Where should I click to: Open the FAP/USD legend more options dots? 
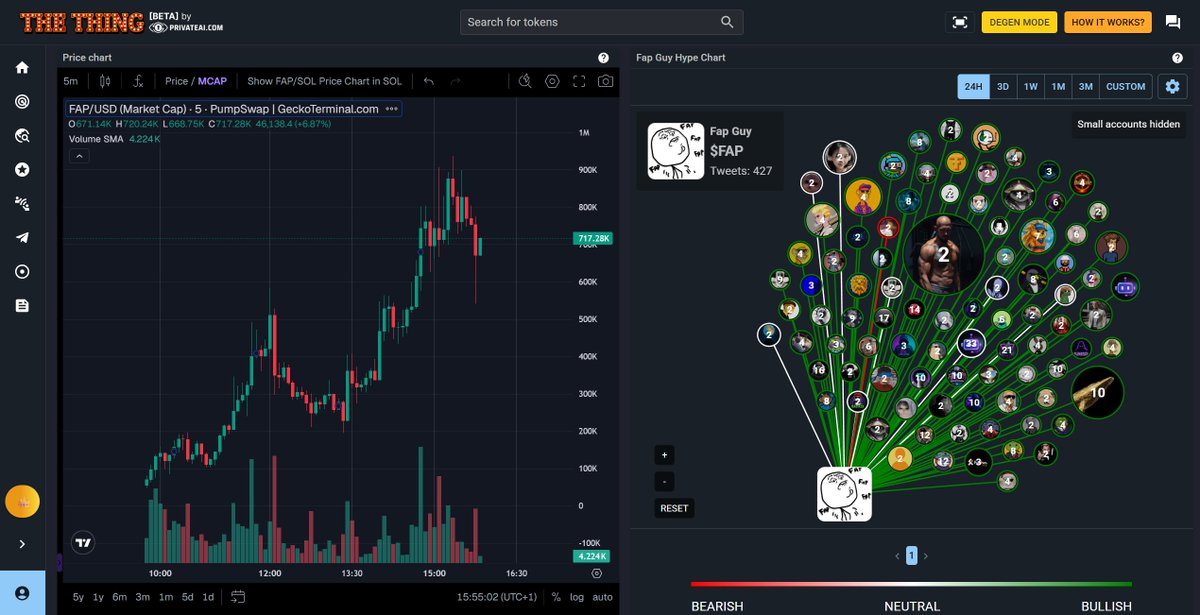coord(392,109)
